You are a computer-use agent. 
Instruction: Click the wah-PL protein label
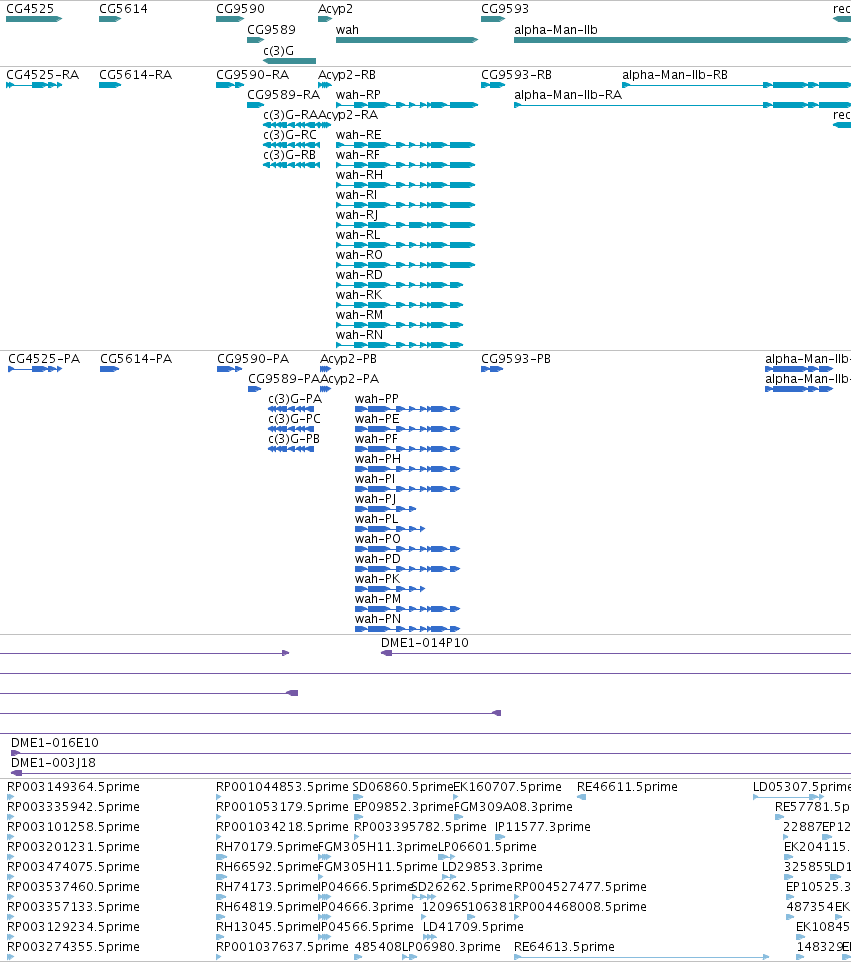[377, 519]
